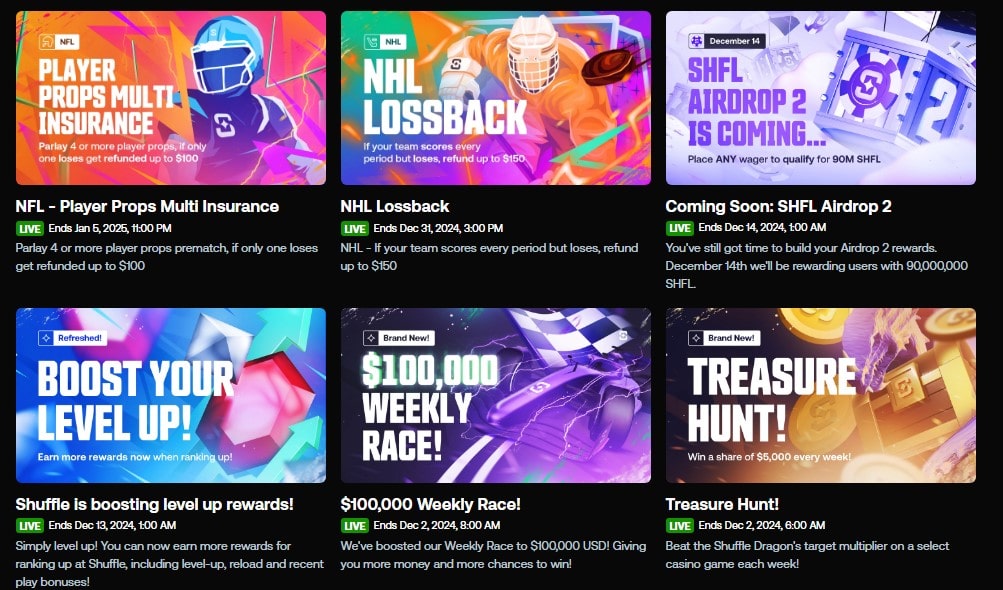This screenshot has width=1003, height=590.
Task: Open NFL - Player Props Multi Insurance title
Action: click(147, 206)
